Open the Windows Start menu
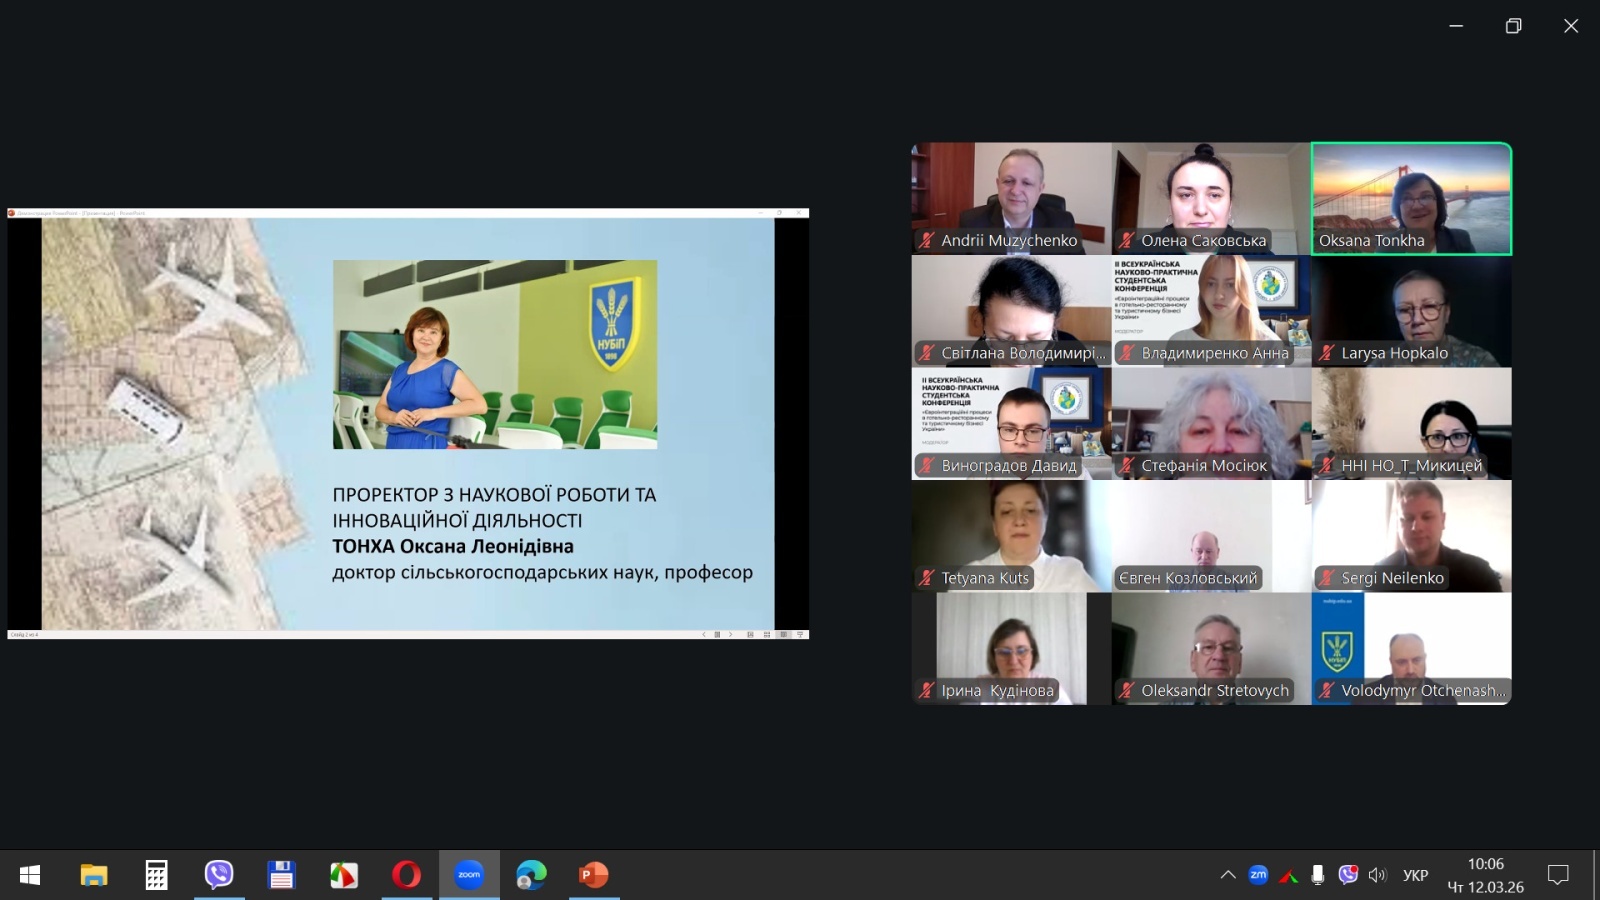 30,875
